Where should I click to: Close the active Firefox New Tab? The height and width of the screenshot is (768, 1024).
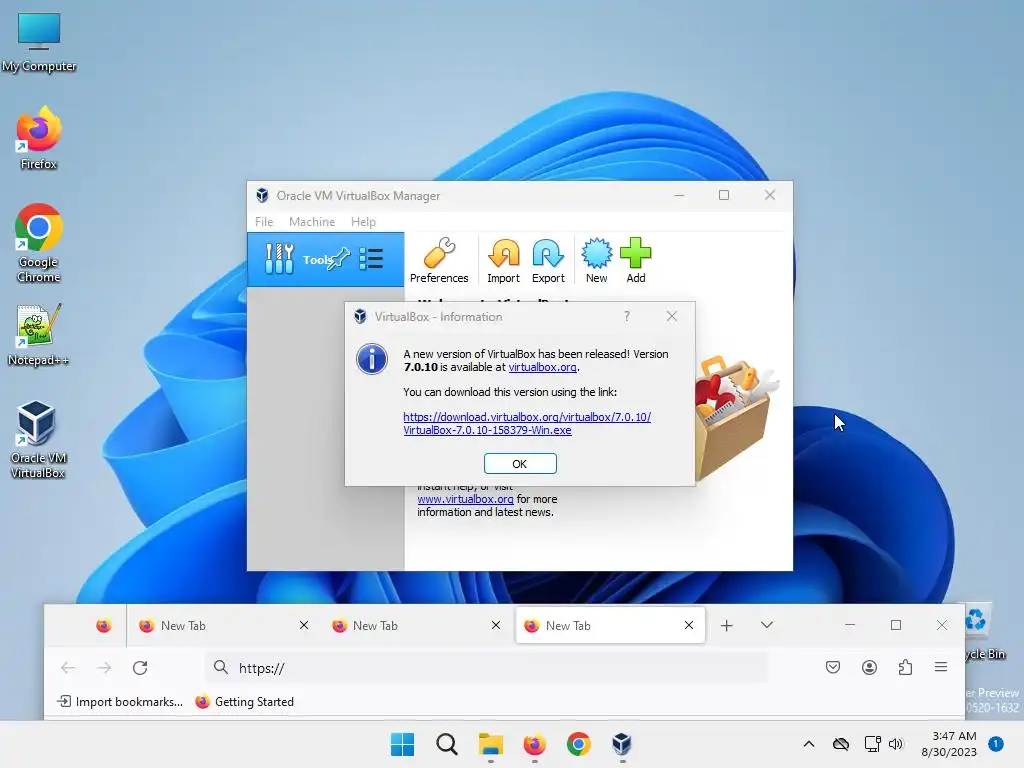(688, 626)
